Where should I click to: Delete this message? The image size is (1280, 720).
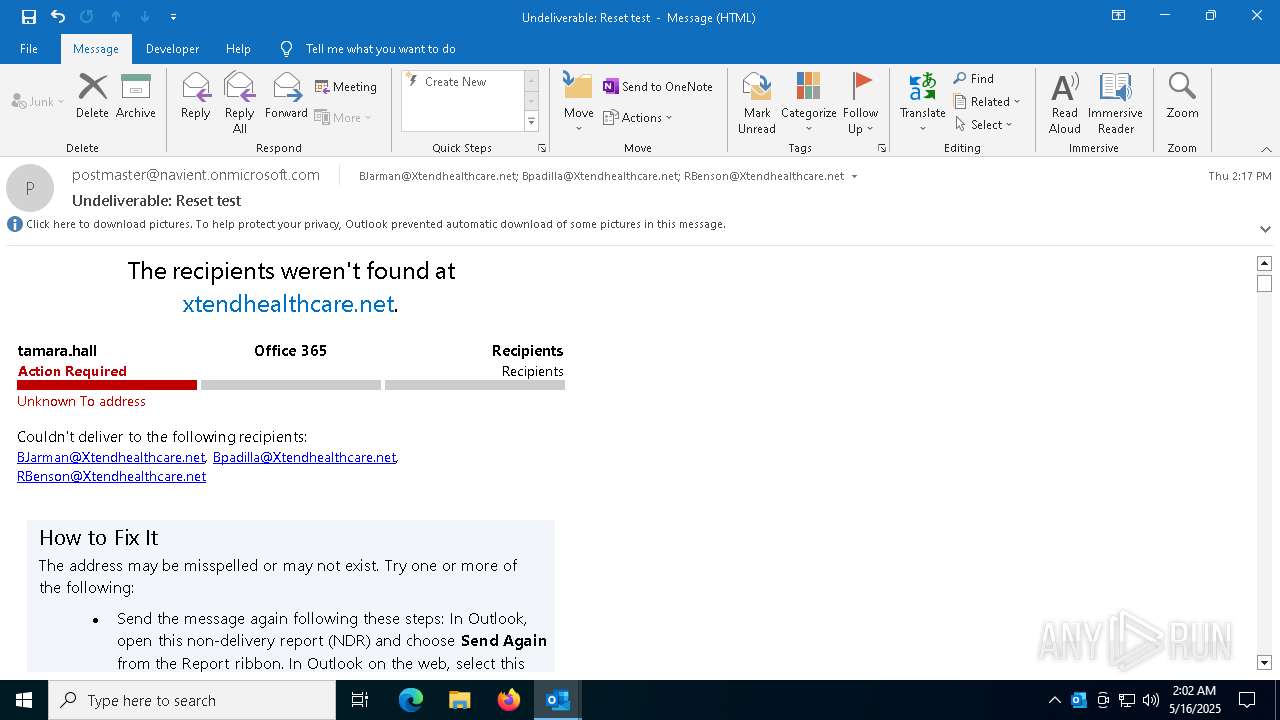[92, 96]
